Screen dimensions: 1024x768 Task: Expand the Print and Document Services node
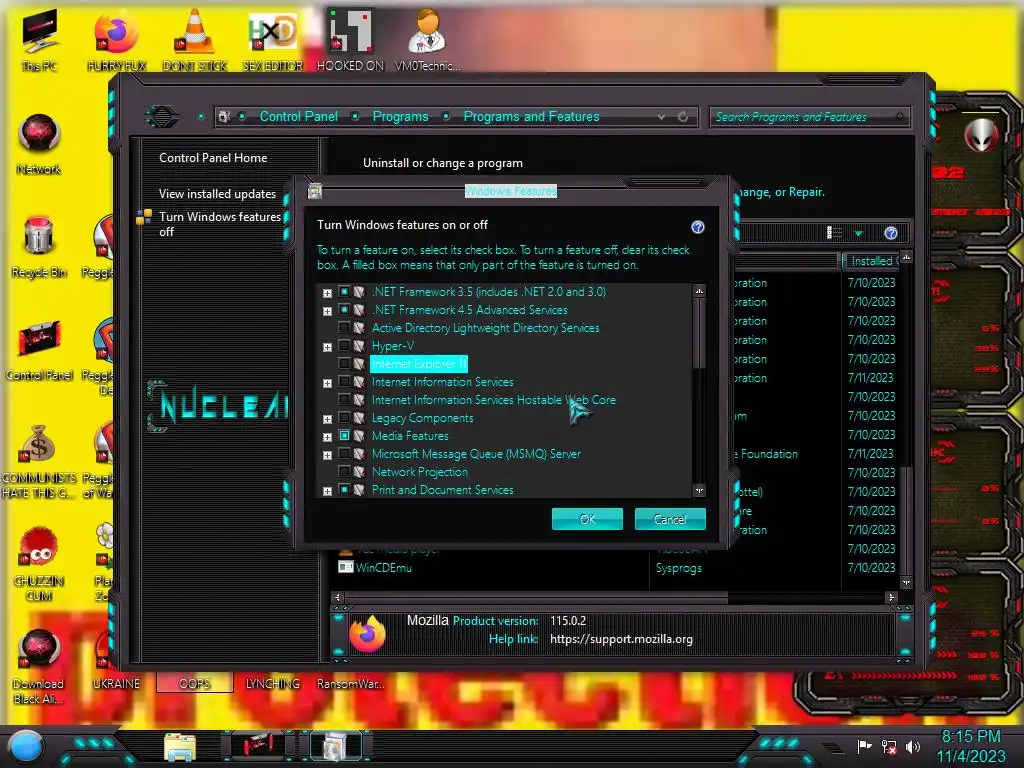[327, 490]
